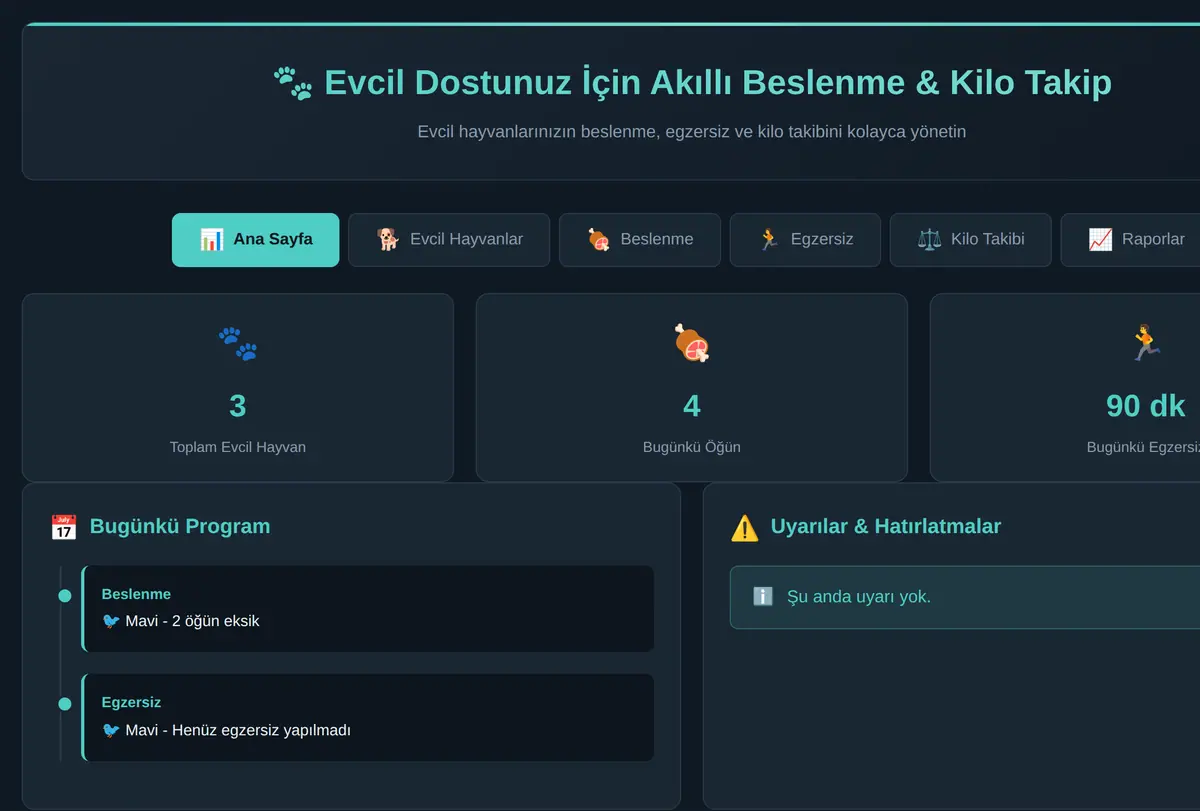1200x811 pixels.
Task: Click the Bugünkü Program heading
Action: 180,526
